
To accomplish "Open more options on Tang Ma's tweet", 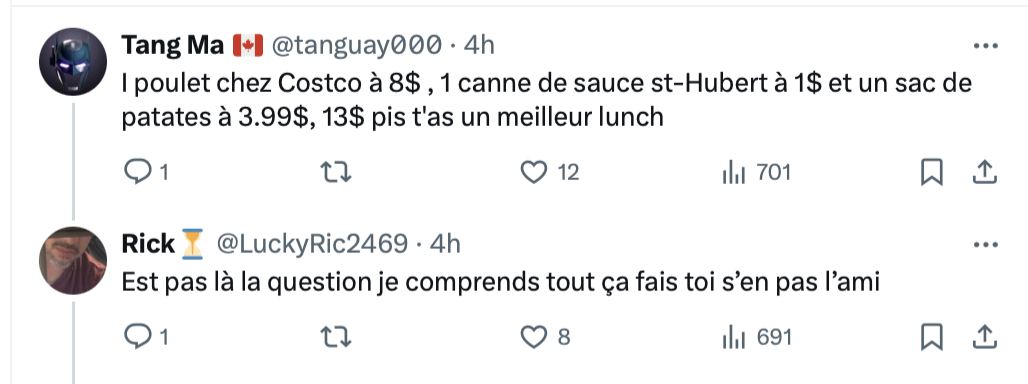I will pyautogui.click(x=985, y=46).
